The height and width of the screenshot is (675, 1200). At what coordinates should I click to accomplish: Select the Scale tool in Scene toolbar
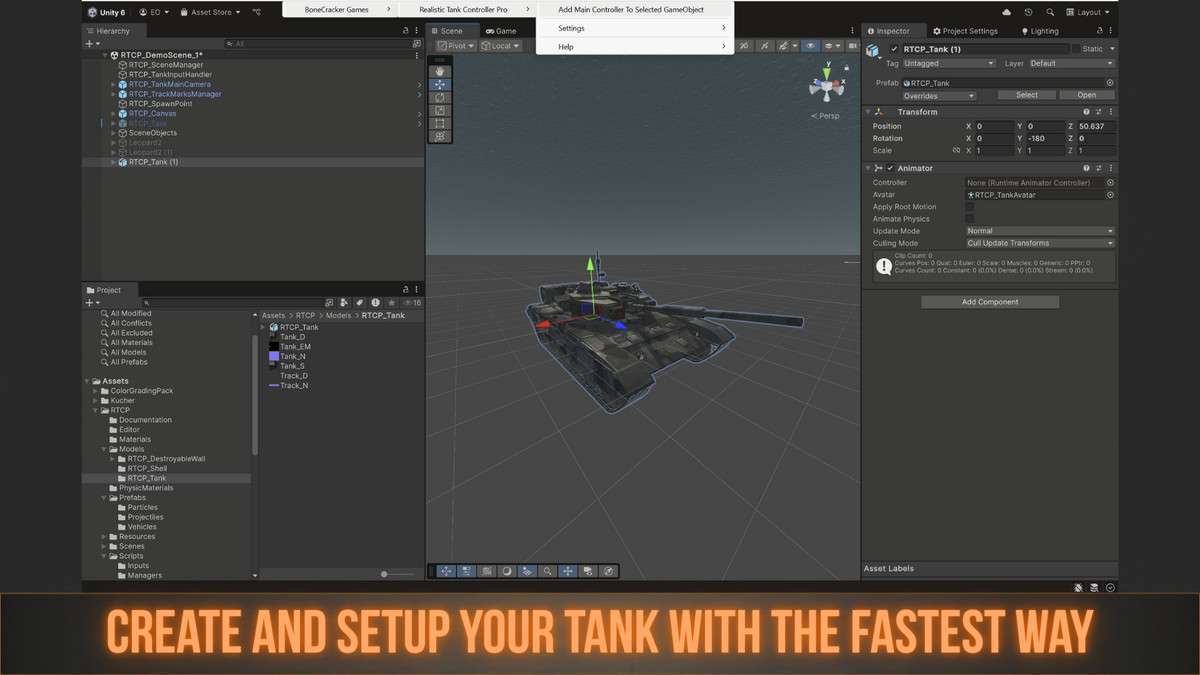pos(440,111)
